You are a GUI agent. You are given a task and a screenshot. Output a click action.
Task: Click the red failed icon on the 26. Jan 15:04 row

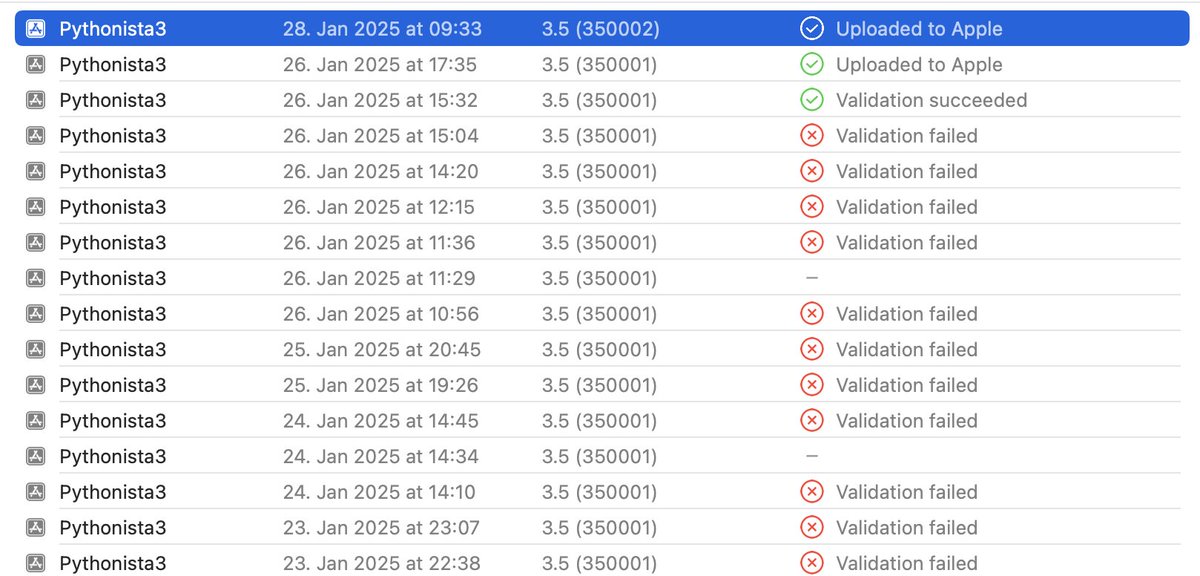coord(812,136)
